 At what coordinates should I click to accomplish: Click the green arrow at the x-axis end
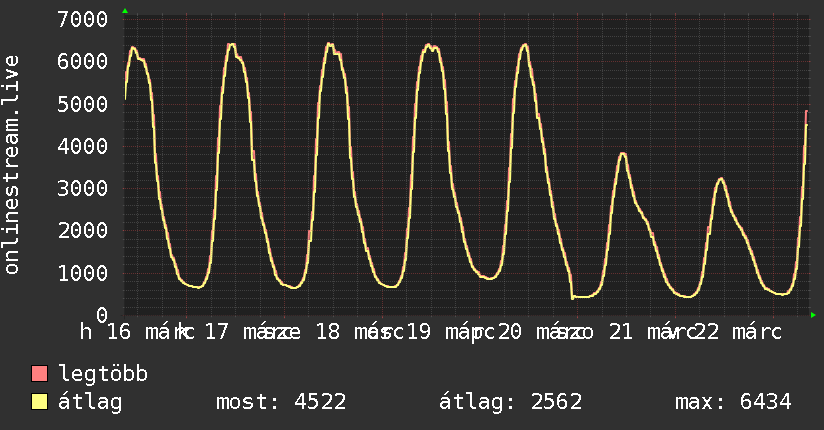tap(813, 315)
